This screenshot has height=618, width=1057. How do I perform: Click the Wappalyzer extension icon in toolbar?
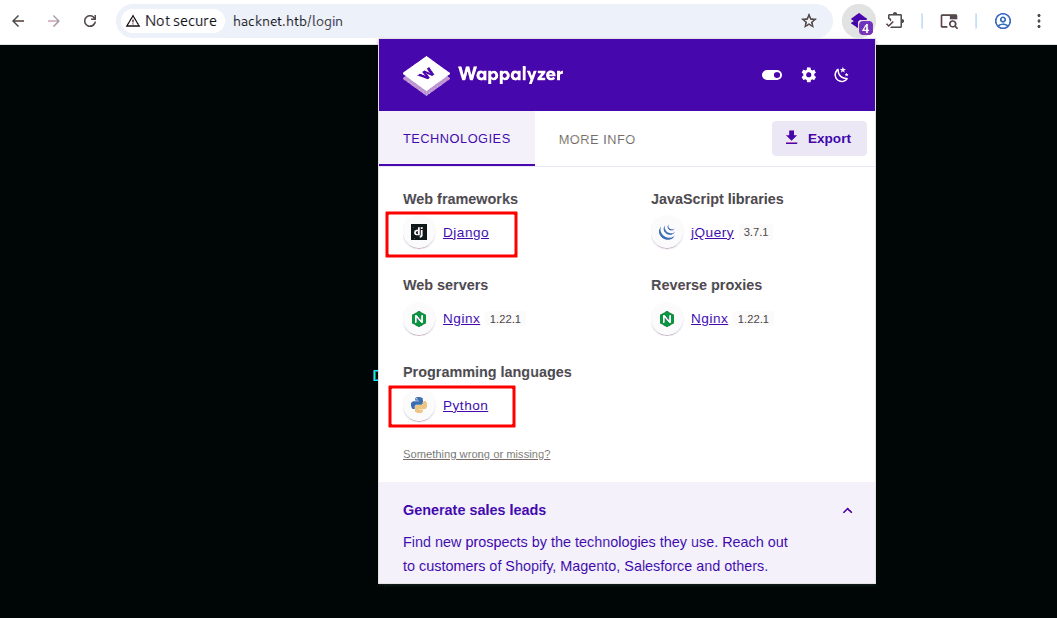(858, 21)
